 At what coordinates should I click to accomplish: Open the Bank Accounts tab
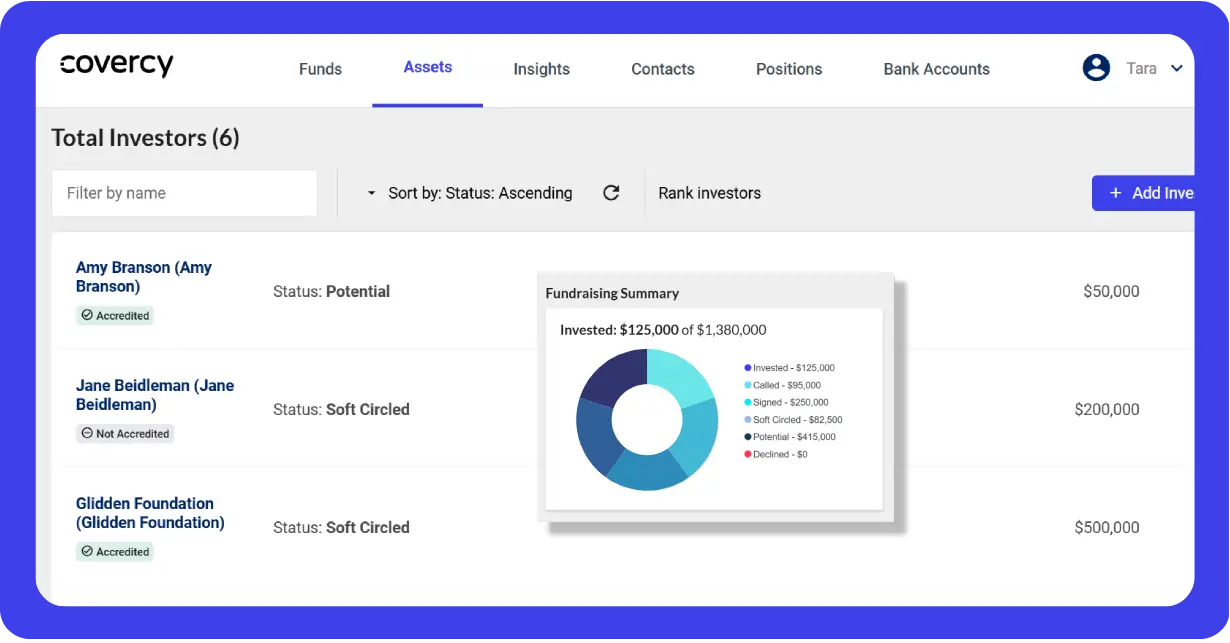coord(936,69)
